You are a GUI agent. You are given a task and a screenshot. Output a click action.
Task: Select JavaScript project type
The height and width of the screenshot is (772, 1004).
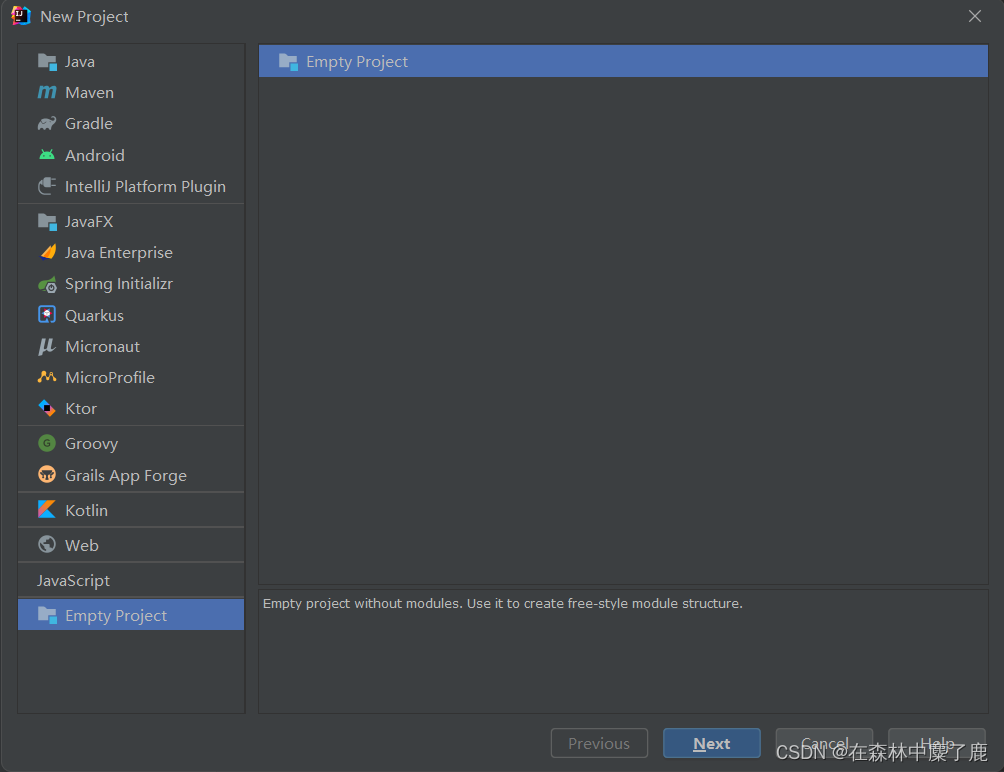(x=74, y=581)
